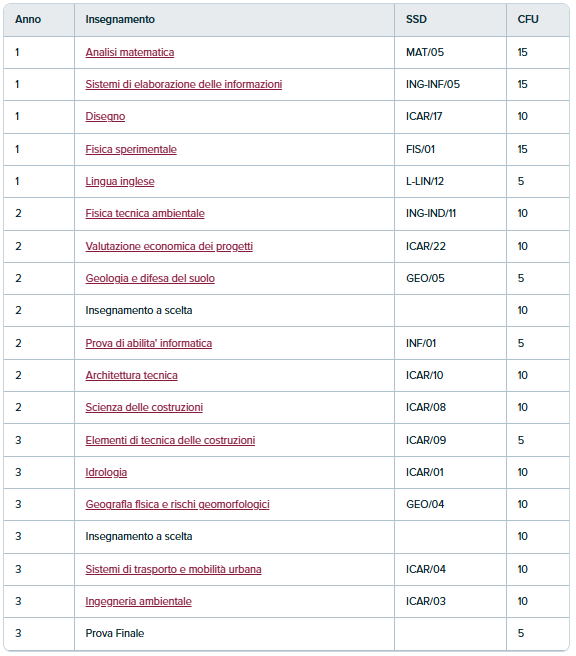
Task: Open Sistemi di elaborazione delle informazioni link
Action: pyautogui.click(x=184, y=84)
